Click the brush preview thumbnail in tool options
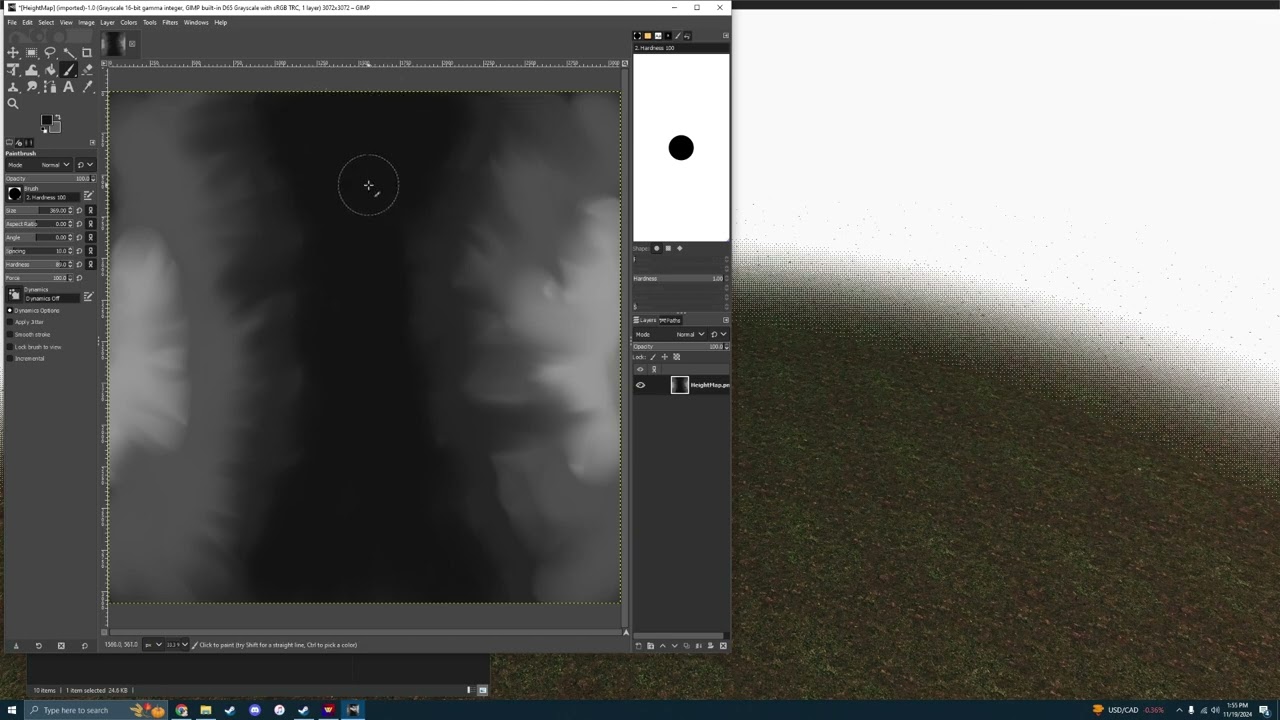Screen dimensions: 1280x720 tap(14, 193)
